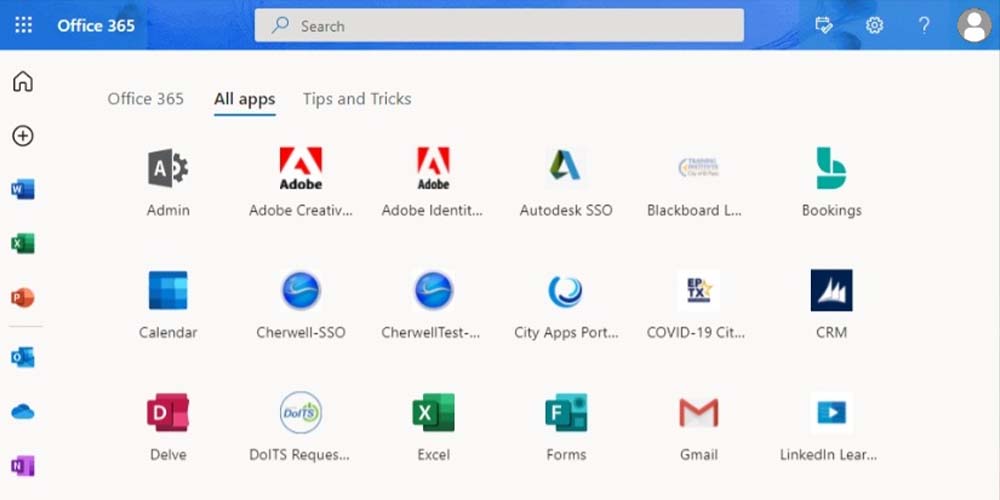Viewport: 1000px width, 500px height.
Task: Open the account profile avatar
Action: click(x=974, y=26)
